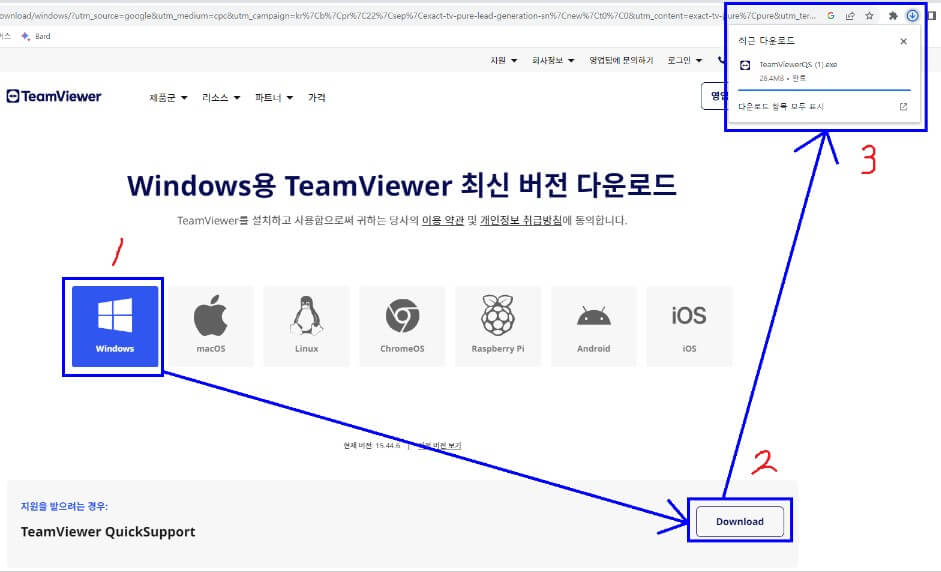941x572 pixels.
Task: Click the TeamViewer QuickSupport heading text
Action: click(x=108, y=532)
